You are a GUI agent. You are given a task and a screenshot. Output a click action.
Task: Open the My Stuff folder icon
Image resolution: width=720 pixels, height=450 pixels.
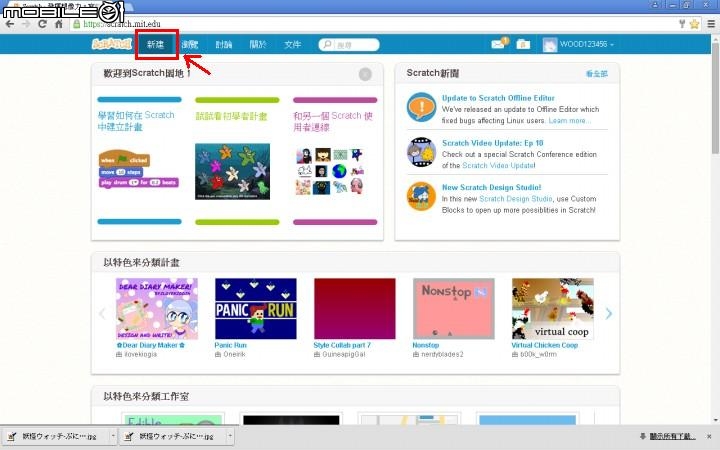pyautogui.click(x=523, y=44)
